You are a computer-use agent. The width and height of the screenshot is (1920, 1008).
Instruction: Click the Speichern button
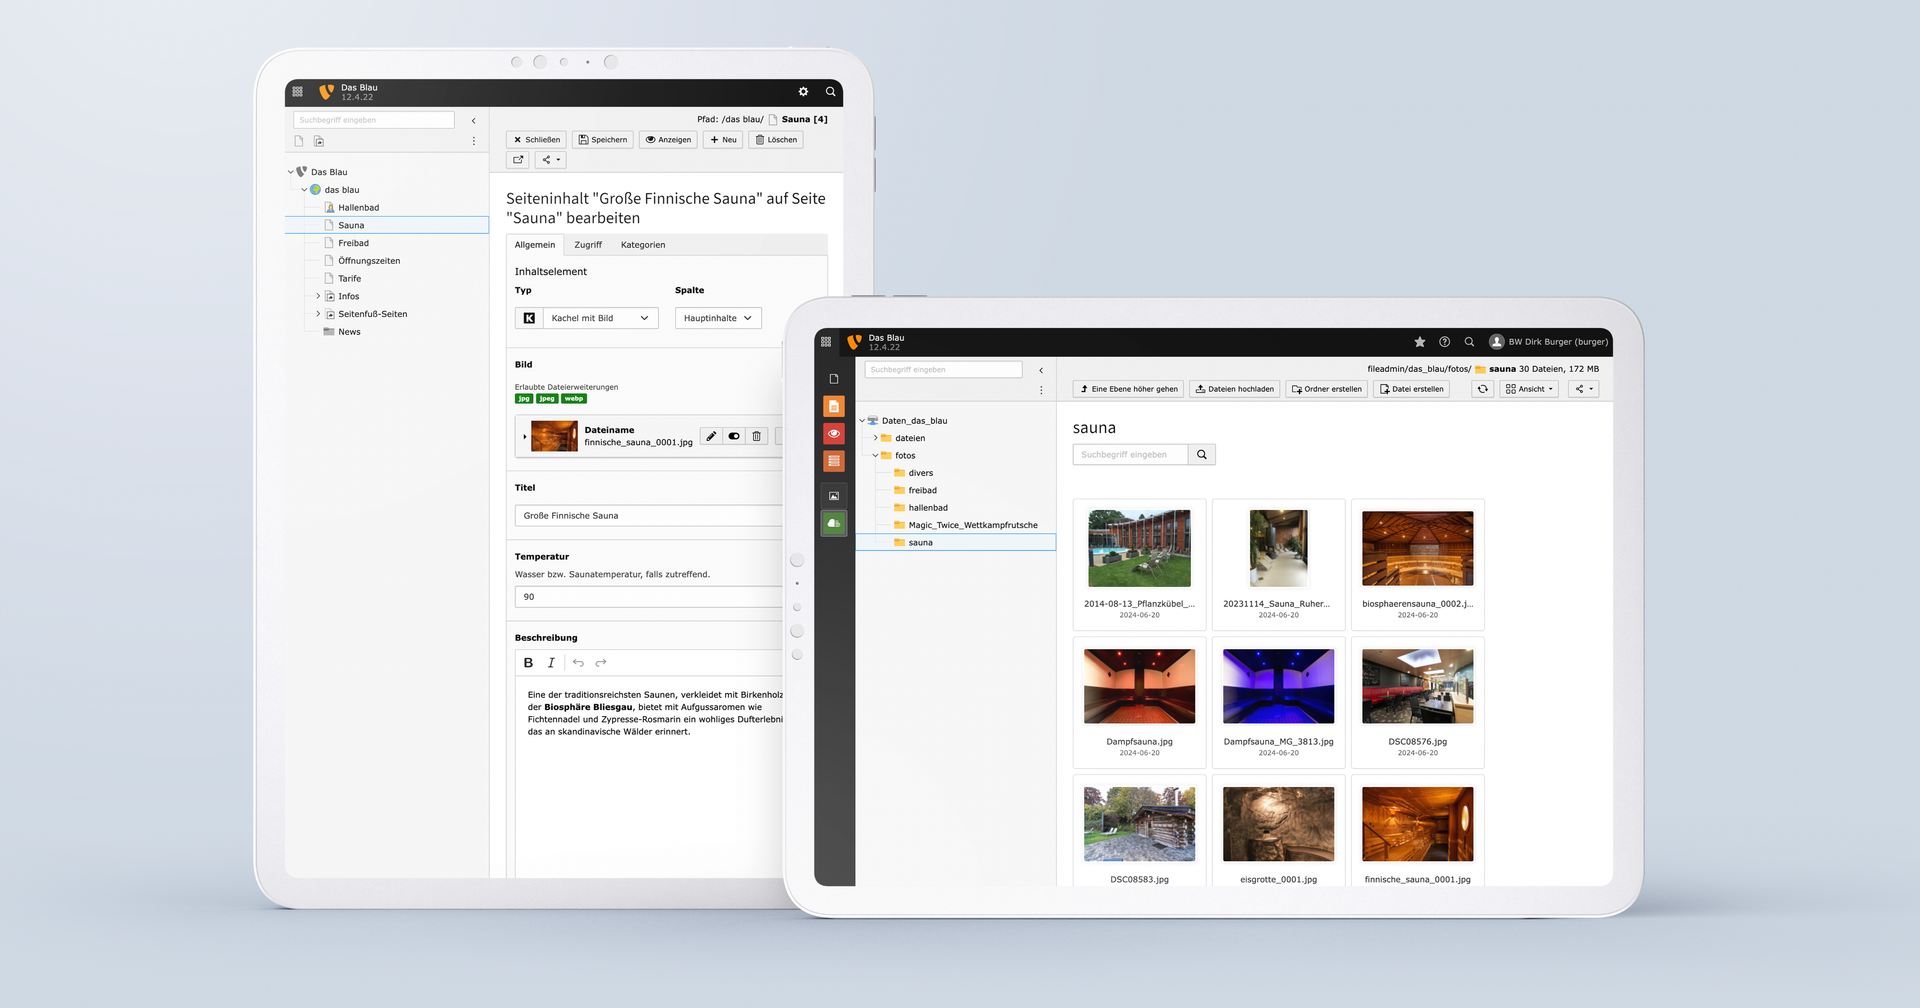603,140
